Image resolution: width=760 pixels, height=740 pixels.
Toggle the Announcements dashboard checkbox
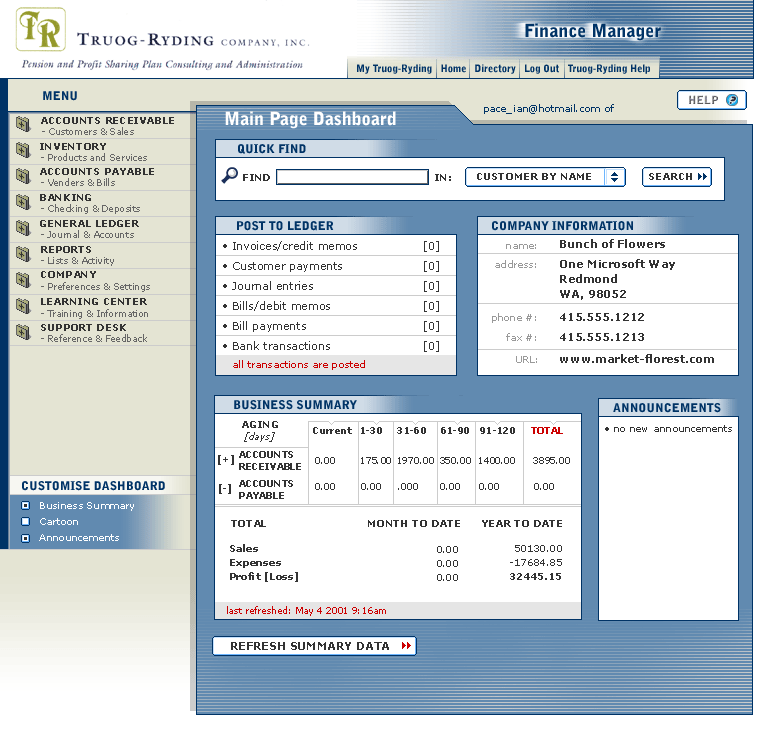click(x=26, y=538)
